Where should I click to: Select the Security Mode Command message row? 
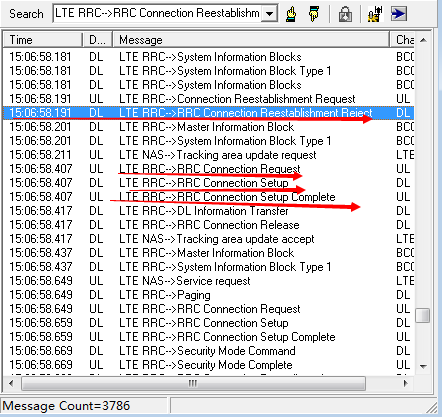pos(209,351)
